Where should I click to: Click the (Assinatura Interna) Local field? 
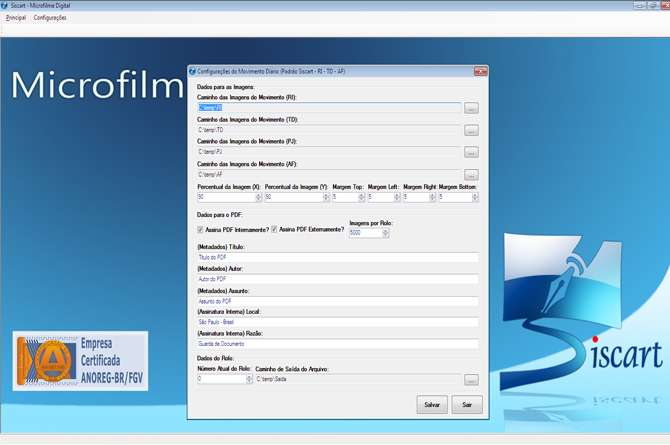338,322
